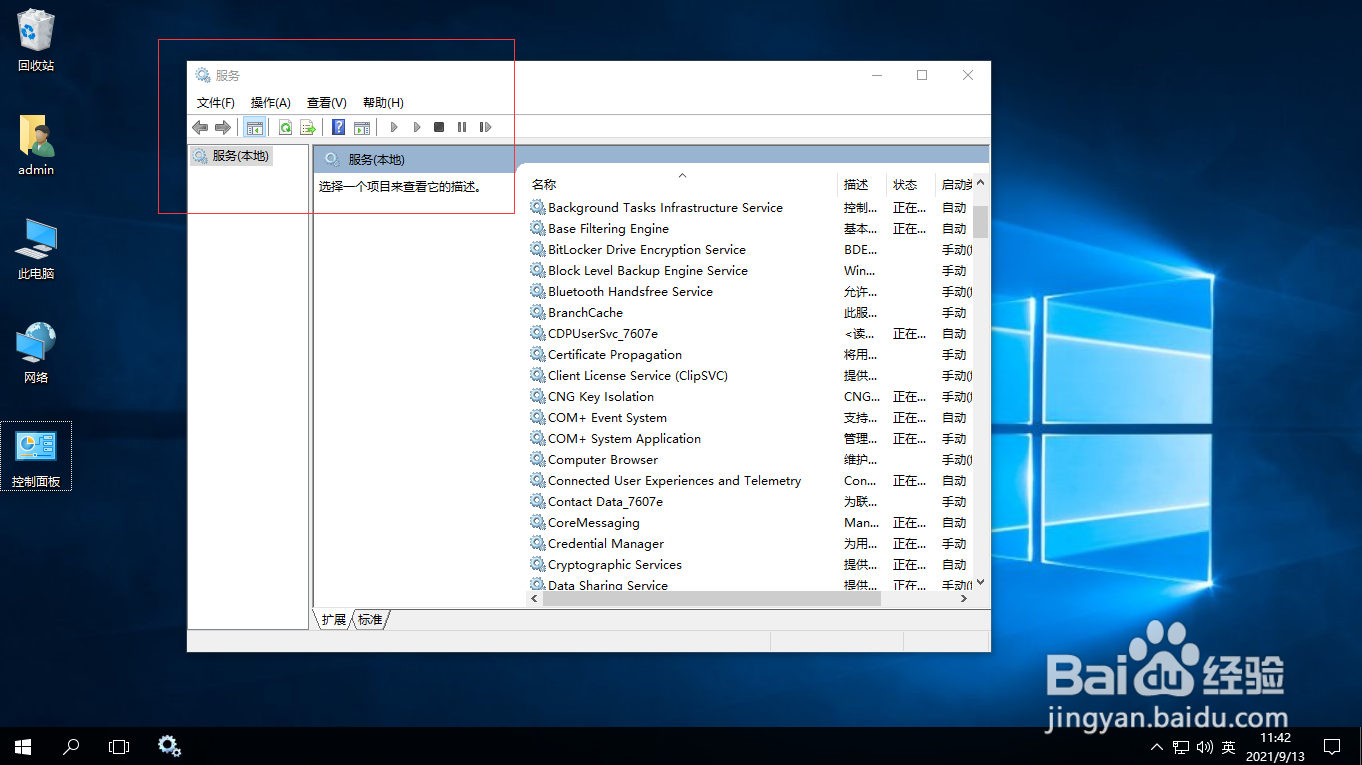The width and height of the screenshot is (1362, 765).
Task: Select Client License Service (ClipSVC) row
Action: click(750, 375)
